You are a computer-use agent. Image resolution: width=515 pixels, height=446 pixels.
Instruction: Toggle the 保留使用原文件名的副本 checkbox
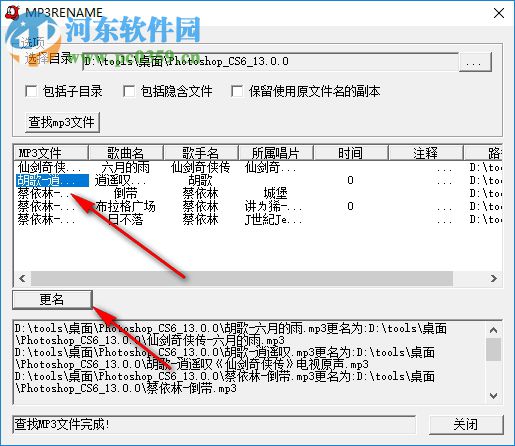point(237,91)
